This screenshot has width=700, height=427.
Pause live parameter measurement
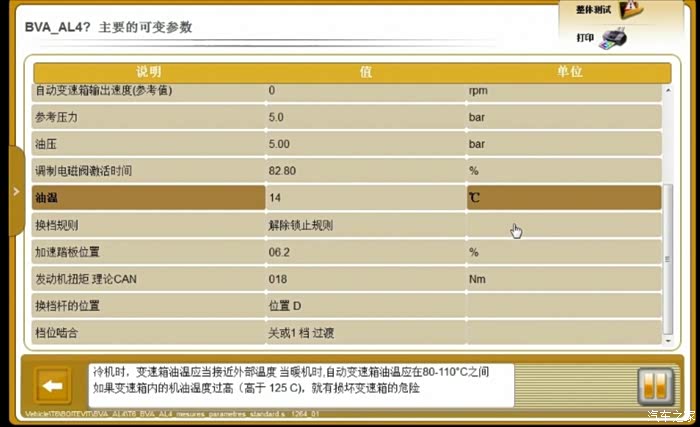point(651,384)
